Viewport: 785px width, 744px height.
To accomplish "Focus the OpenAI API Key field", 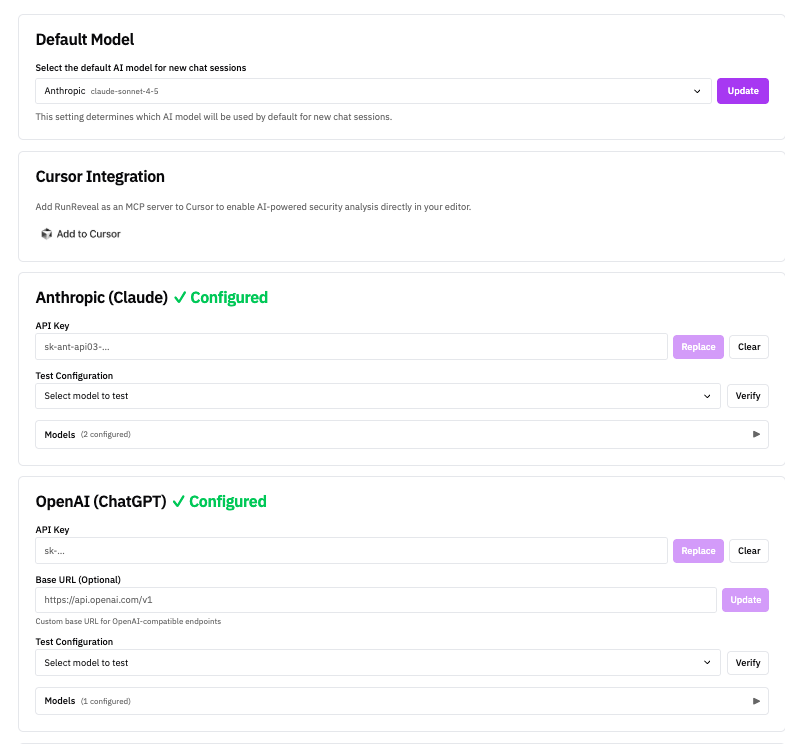I will (x=351, y=551).
